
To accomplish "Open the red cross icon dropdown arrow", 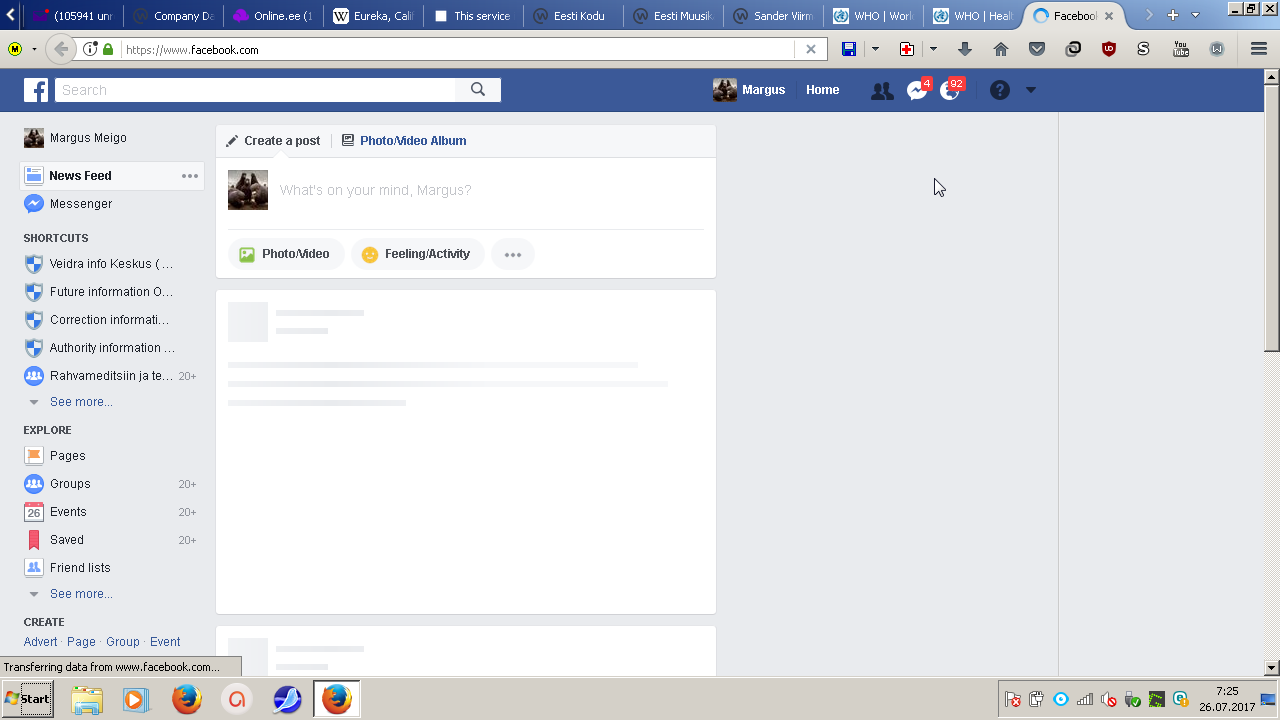I will (933, 49).
